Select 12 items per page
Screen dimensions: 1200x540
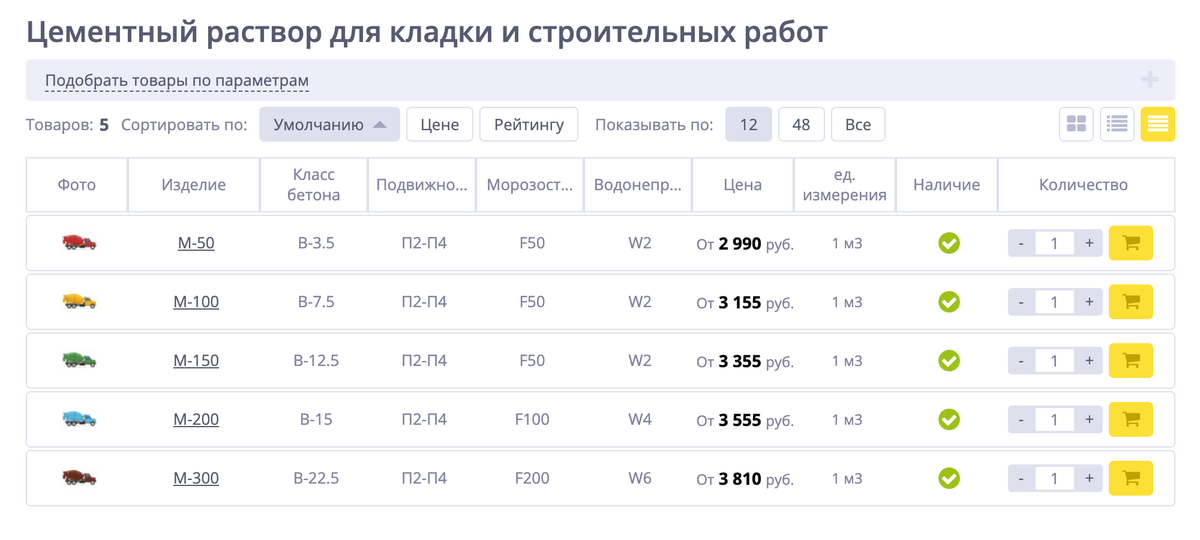click(748, 125)
